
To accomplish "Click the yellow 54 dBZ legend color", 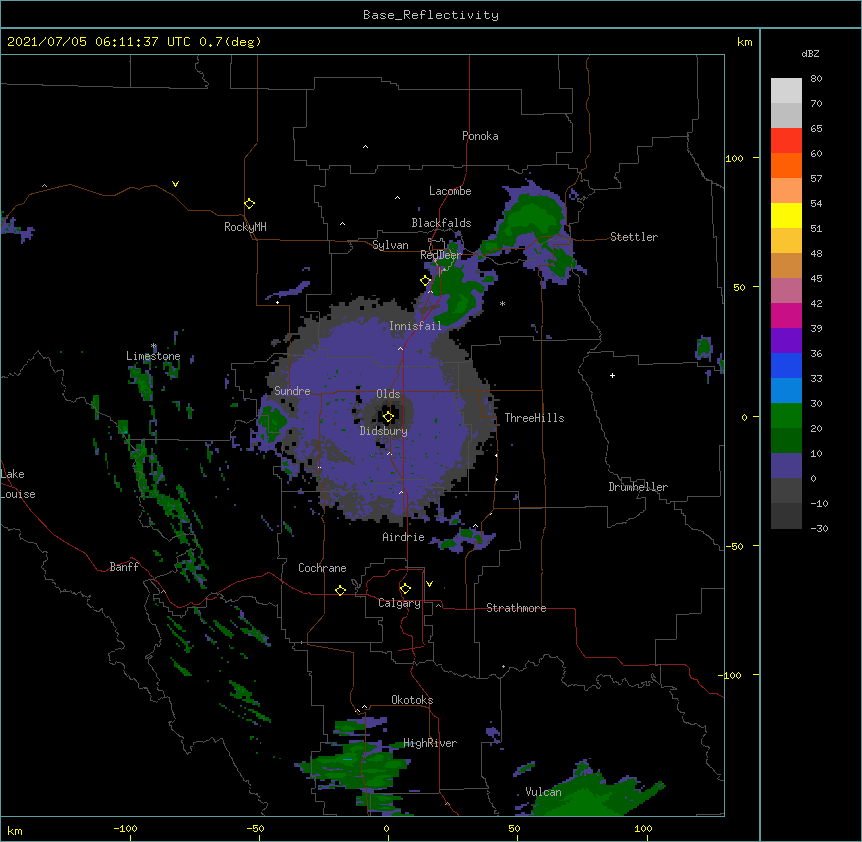I will 786,215.
